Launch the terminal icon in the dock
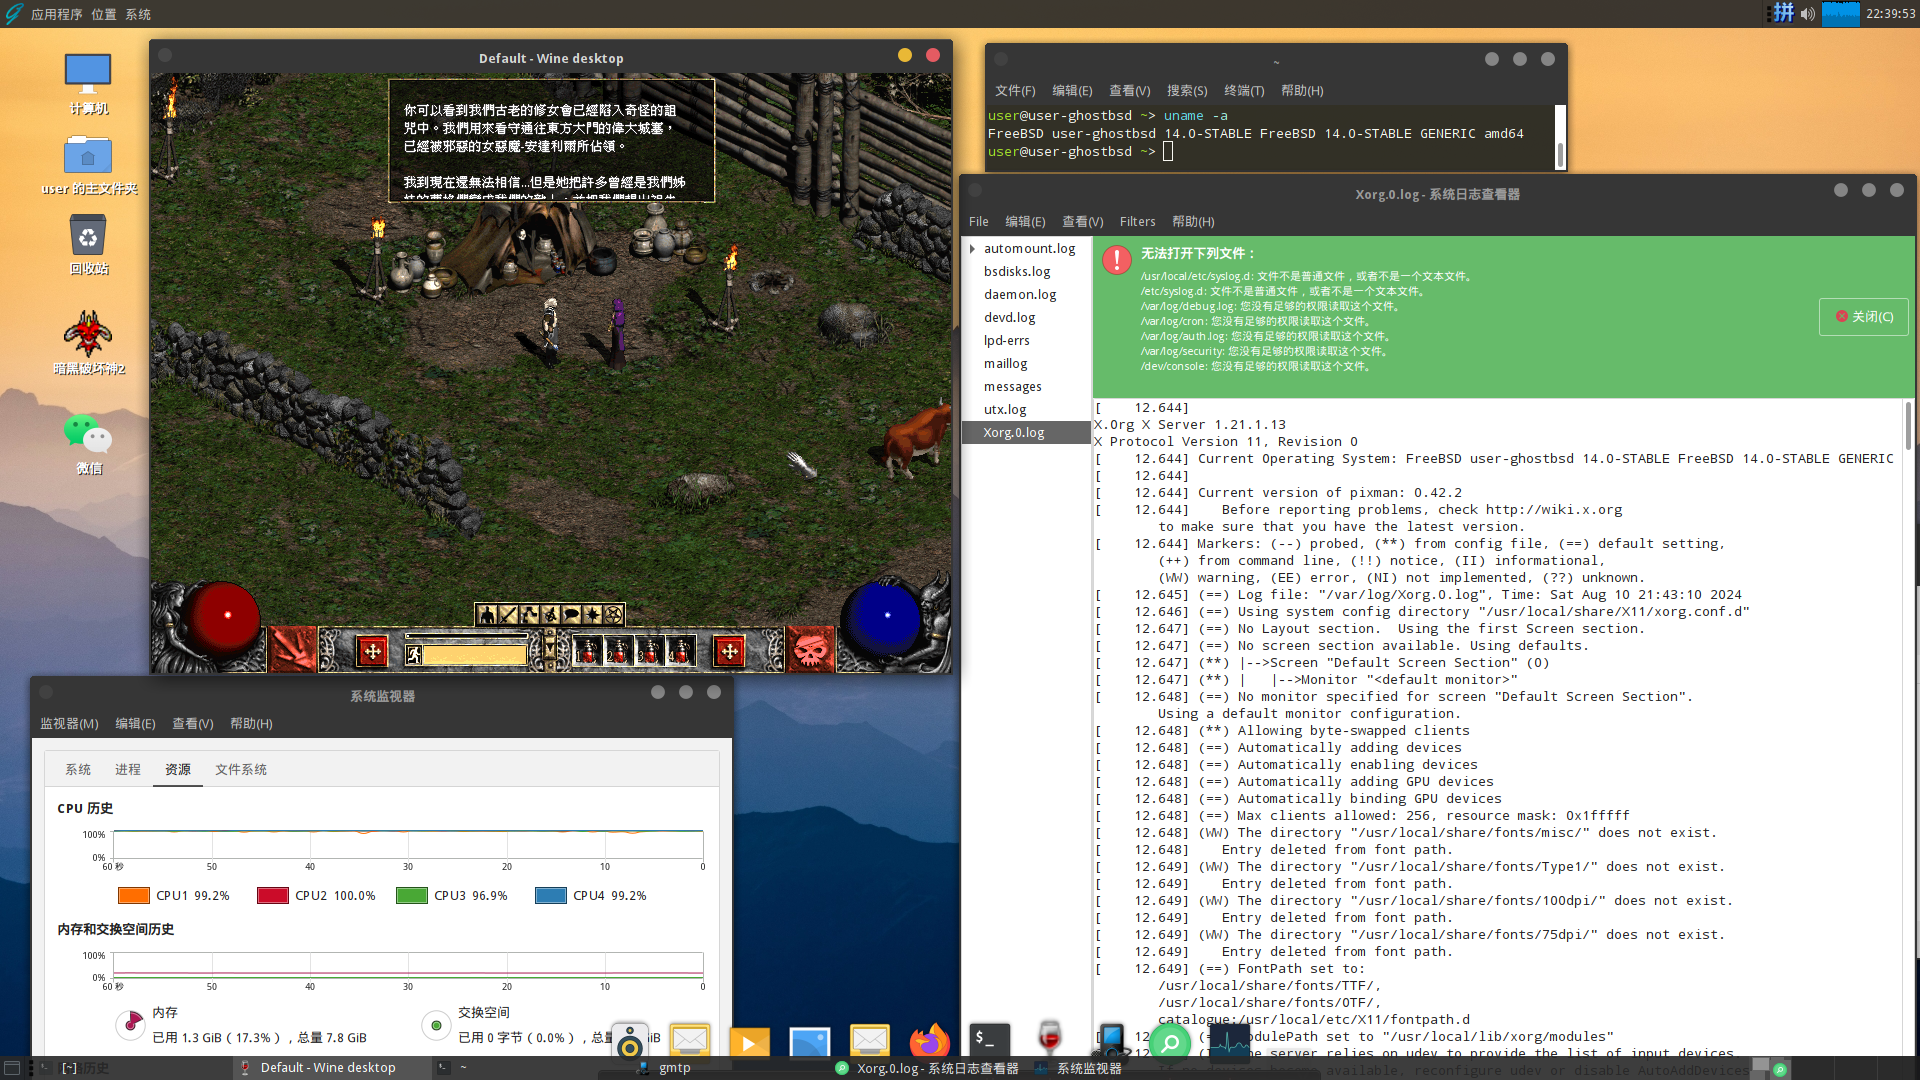Screen dimensions: 1920x1080 tap(988, 1040)
